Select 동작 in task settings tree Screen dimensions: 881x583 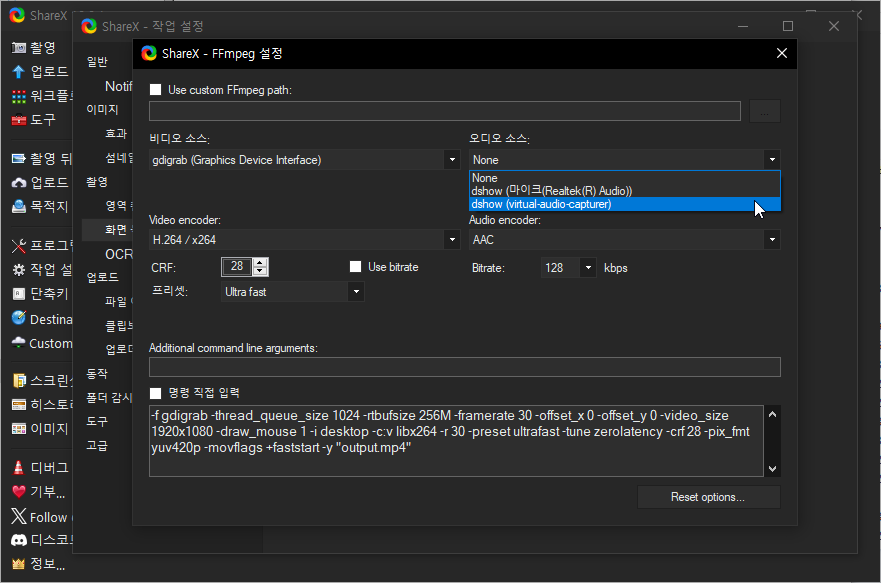[x=97, y=374]
